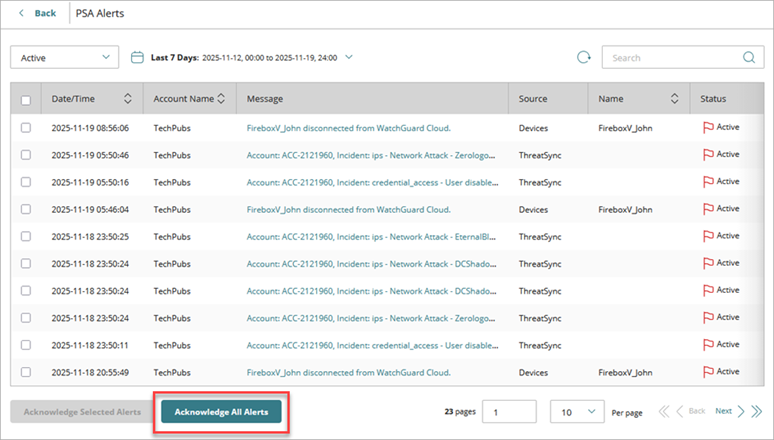The height and width of the screenshot is (440, 774).
Task: Click the Source column header
Action: 533,99
